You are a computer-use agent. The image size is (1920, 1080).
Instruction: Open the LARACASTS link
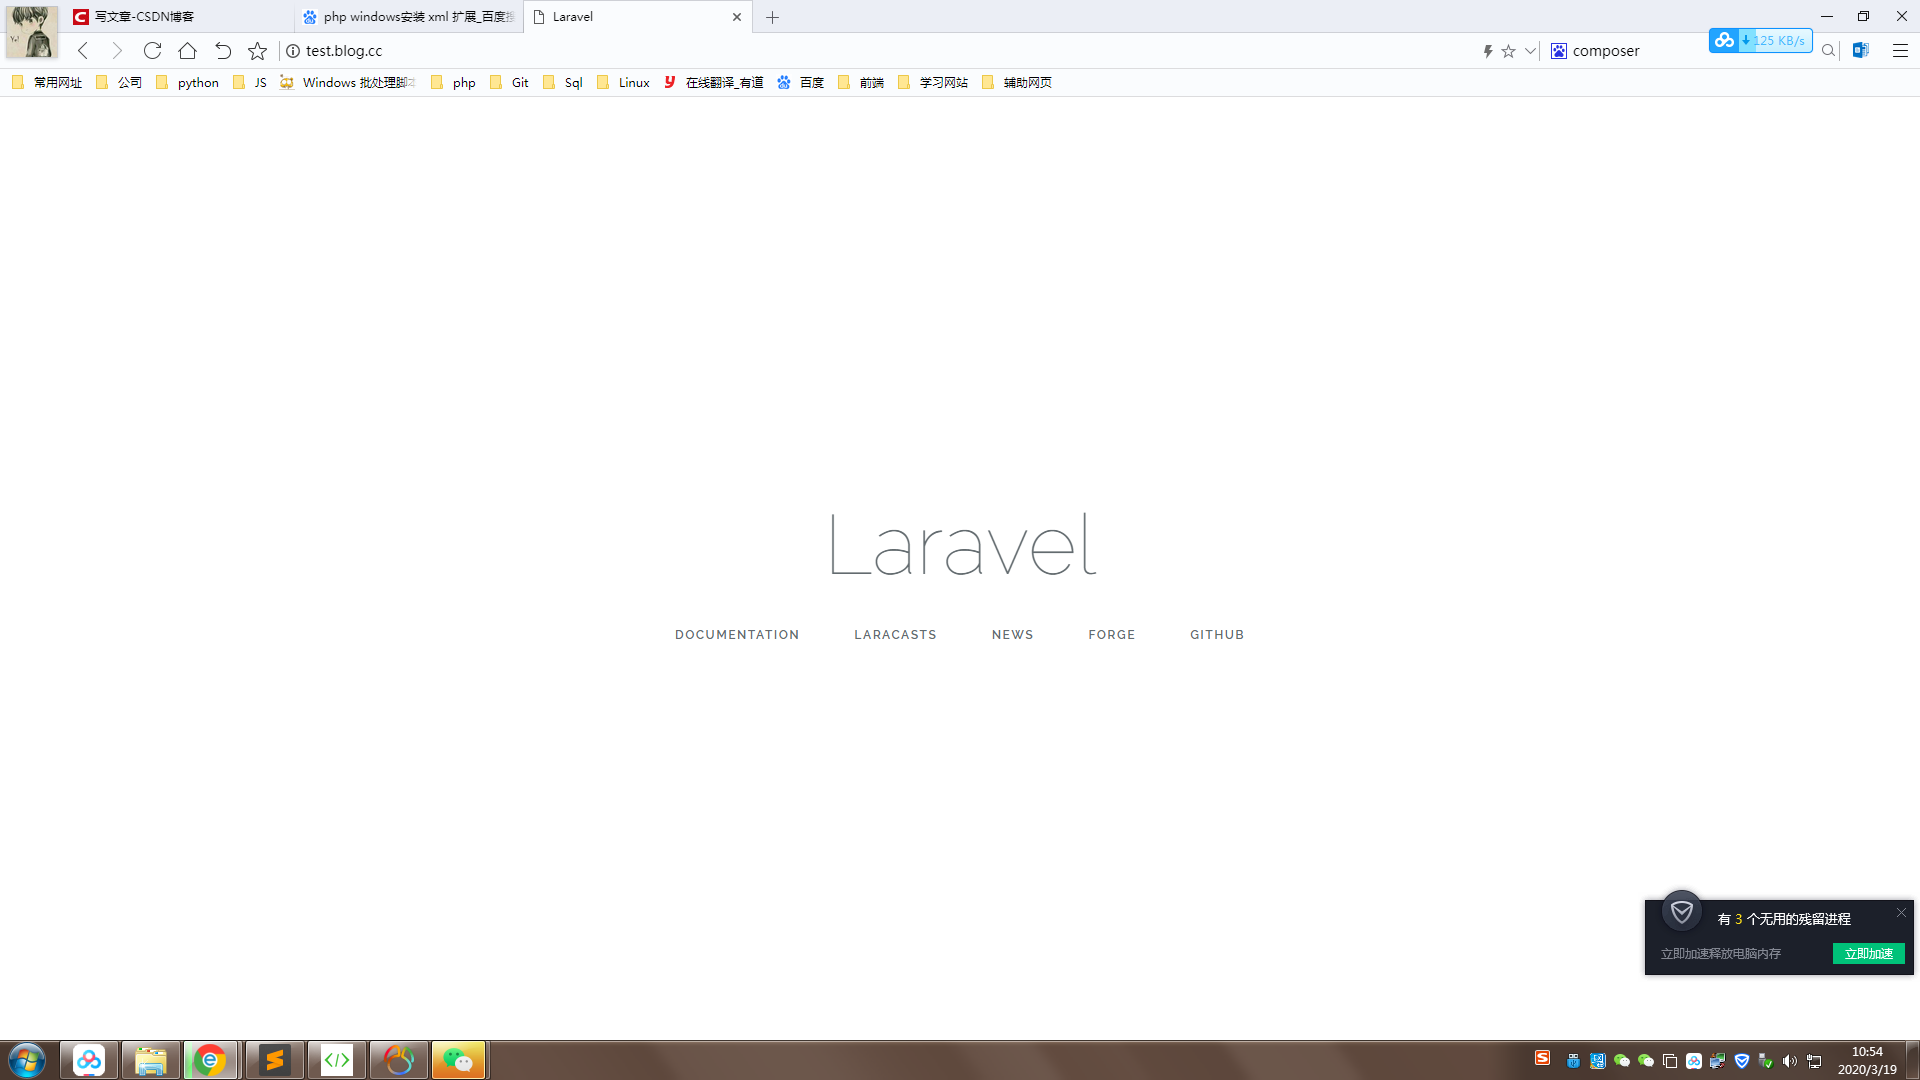pos(895,635)
